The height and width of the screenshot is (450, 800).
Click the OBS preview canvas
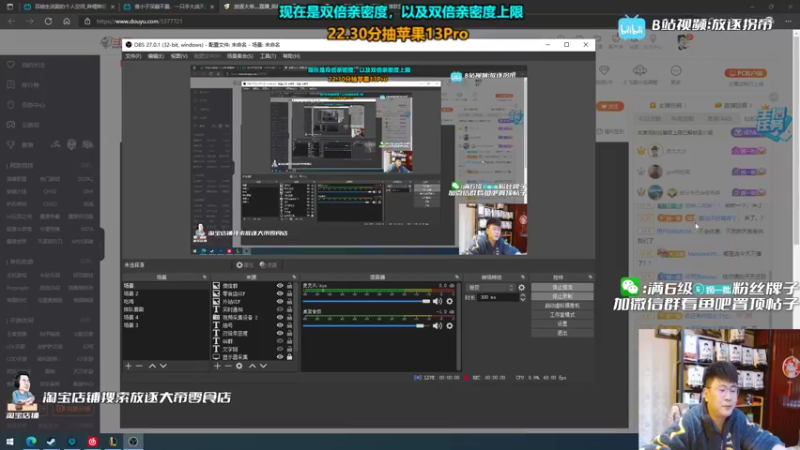tap(359, 159)
